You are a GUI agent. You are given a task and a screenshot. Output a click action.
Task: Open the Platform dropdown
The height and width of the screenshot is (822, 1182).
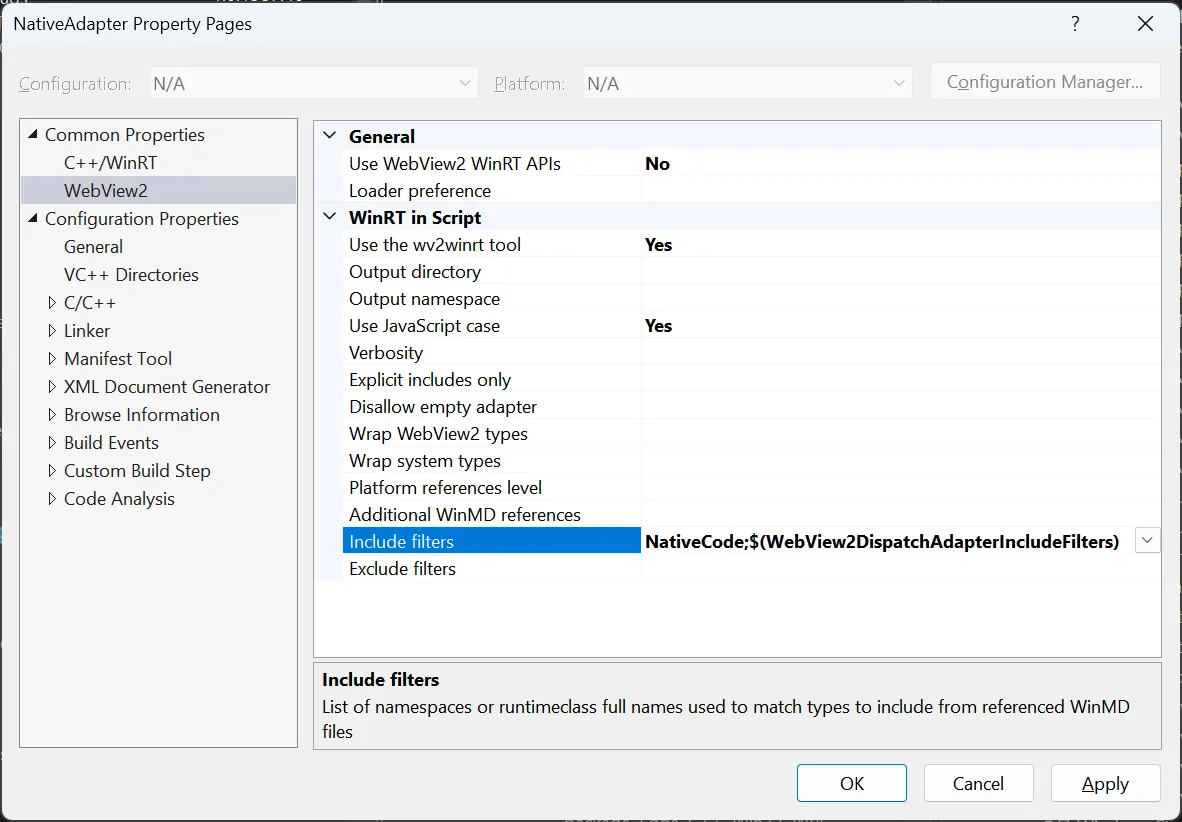click(x=898, y=83)
